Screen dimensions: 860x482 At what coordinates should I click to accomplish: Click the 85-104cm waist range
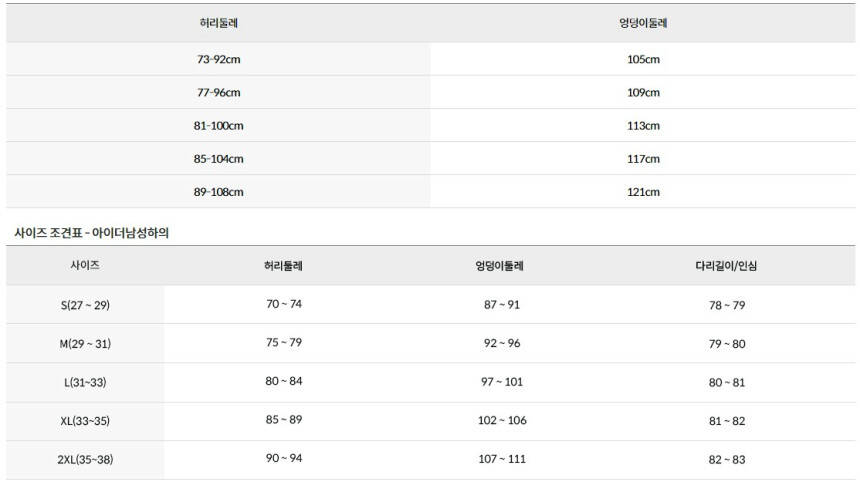[219, 159]
